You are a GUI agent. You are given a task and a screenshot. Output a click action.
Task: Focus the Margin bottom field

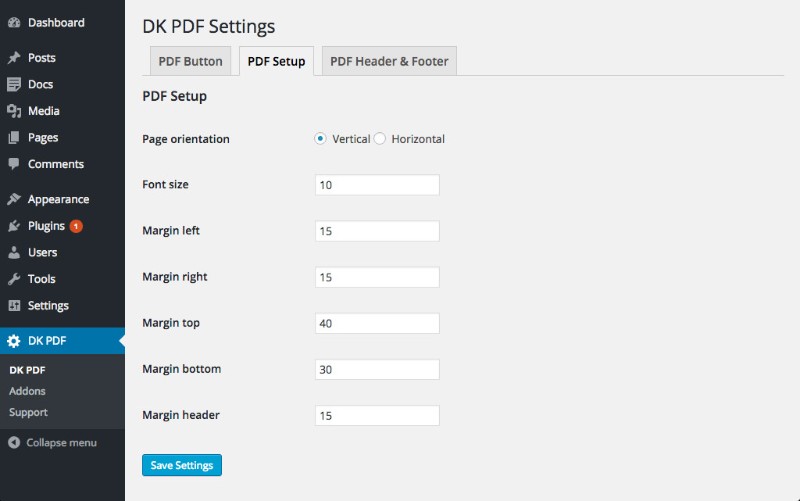377,369
